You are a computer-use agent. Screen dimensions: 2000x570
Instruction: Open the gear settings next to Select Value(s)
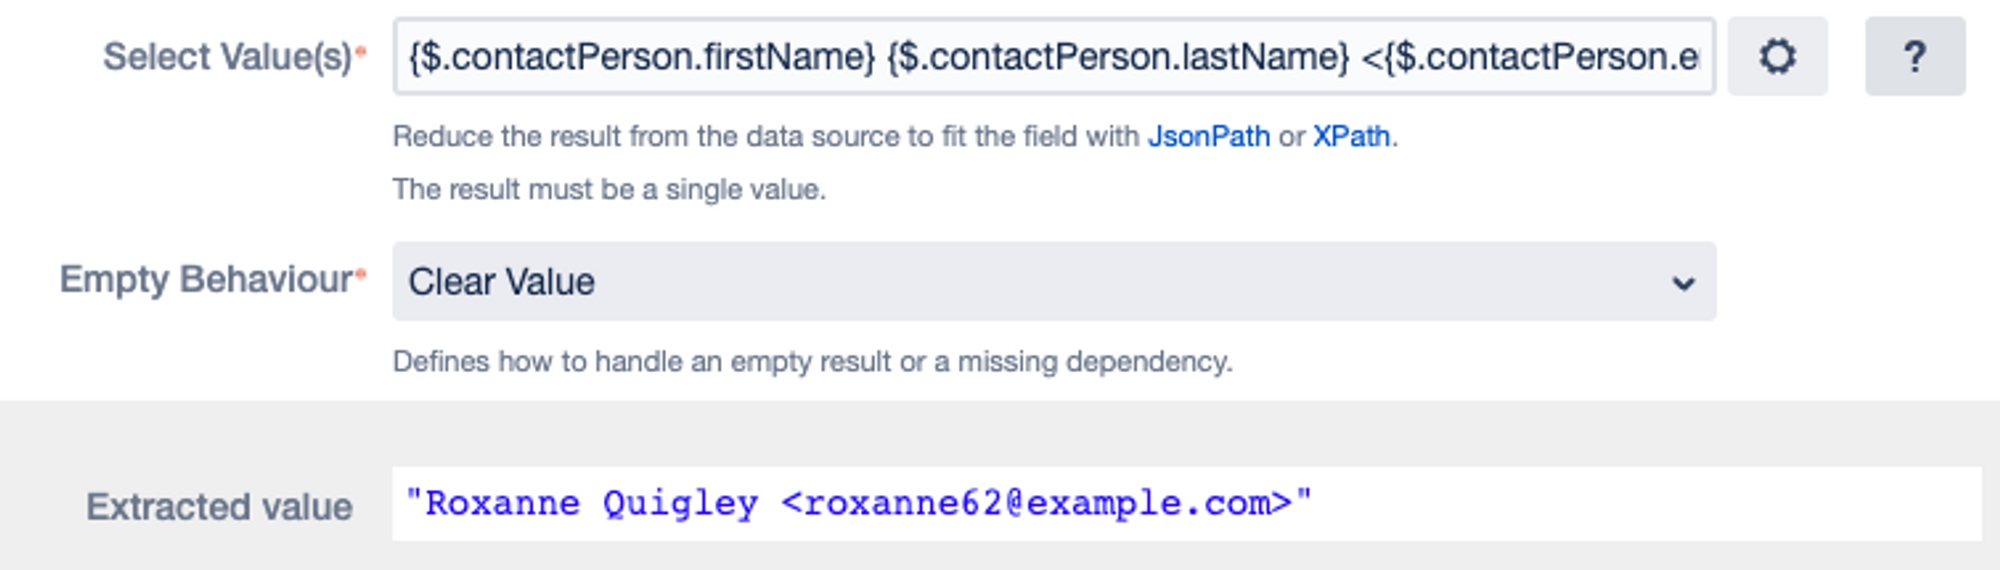pyautogui.click(x=1777, y=57)
